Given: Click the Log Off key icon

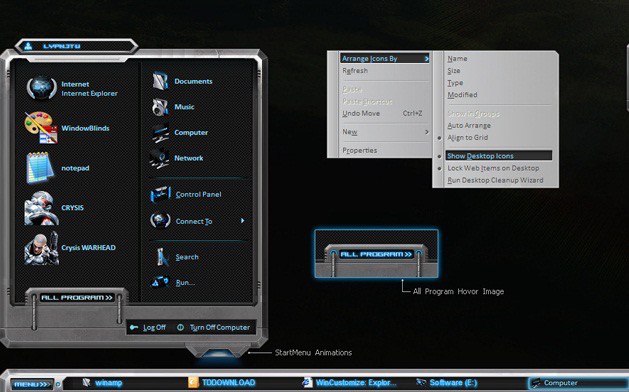Looking at the screenshot, I should pyautogui.click(x=134, y=327).
